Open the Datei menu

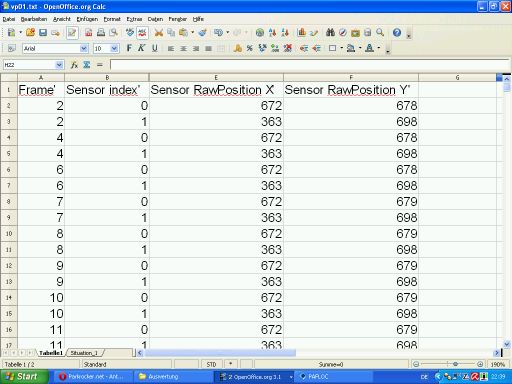click(9, 19)
